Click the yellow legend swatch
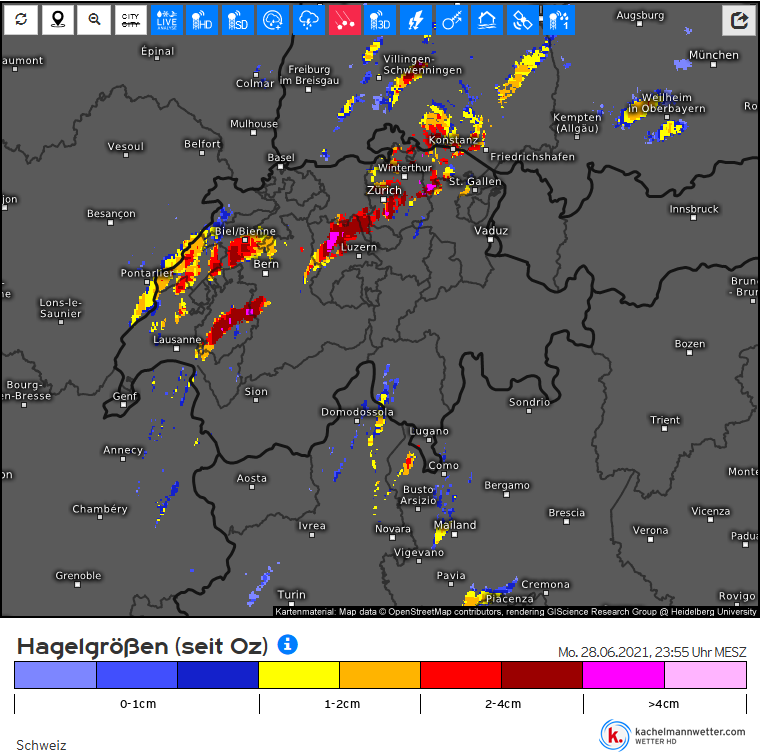 click(299, 675)
